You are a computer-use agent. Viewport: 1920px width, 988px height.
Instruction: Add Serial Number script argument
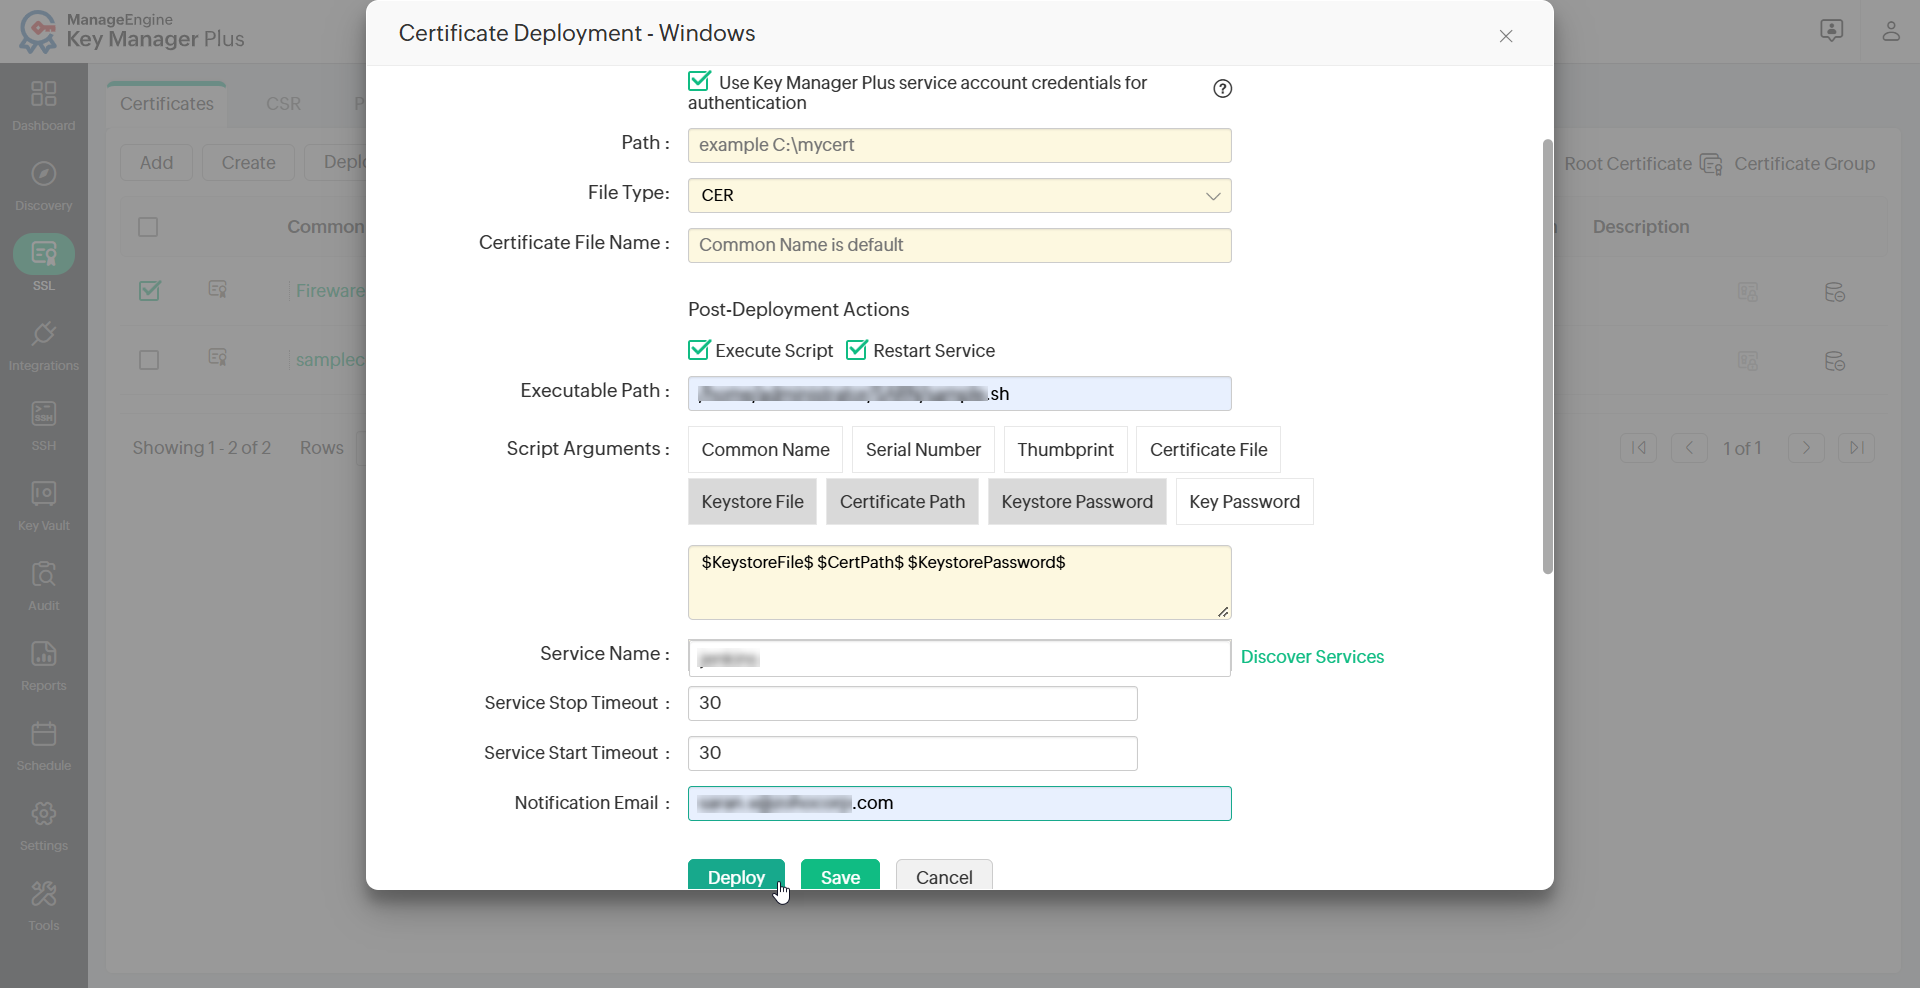click(923, 450)
